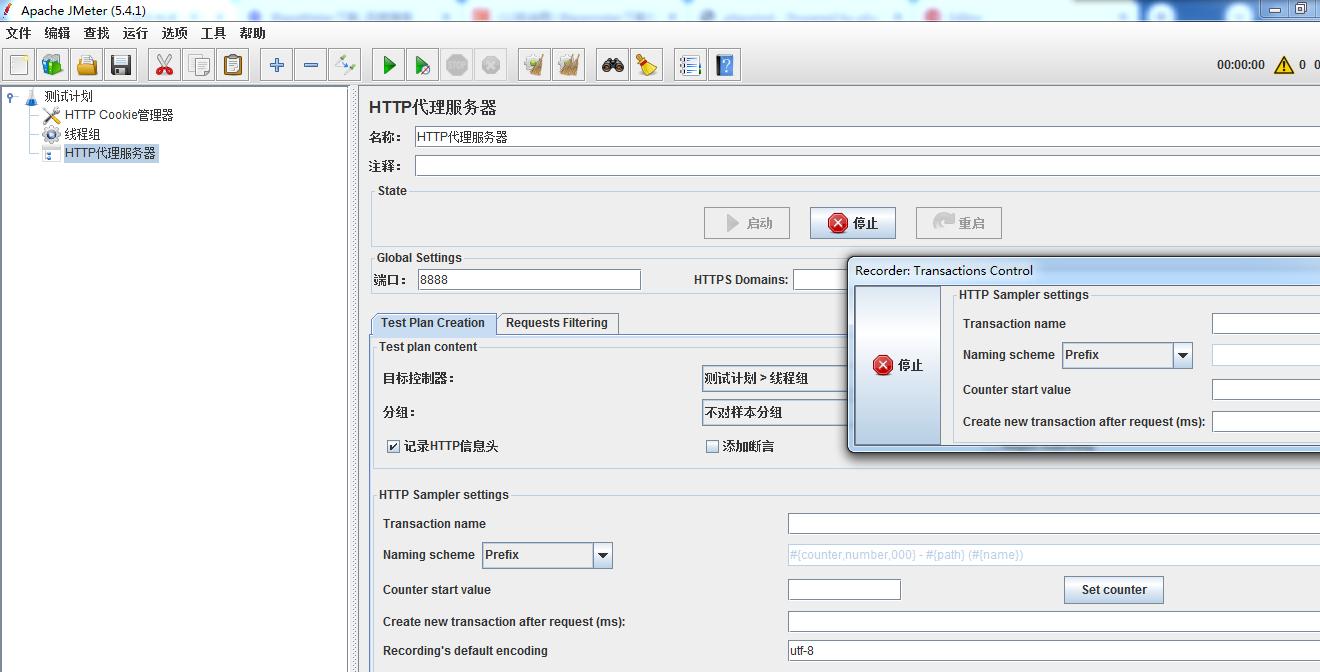The width and height of the screenshot is (1320, 672).
Task: Open the 目标控制器 combo box
Action: 775,379
